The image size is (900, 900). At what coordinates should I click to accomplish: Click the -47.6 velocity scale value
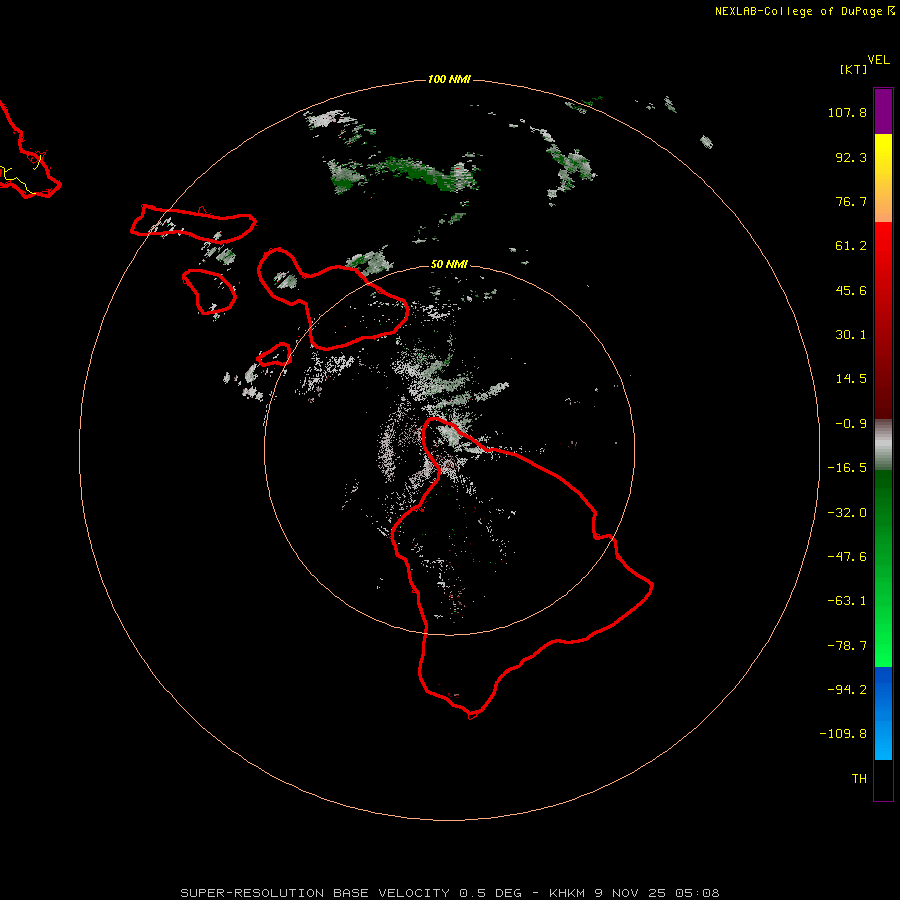click(x=847, y=557)
